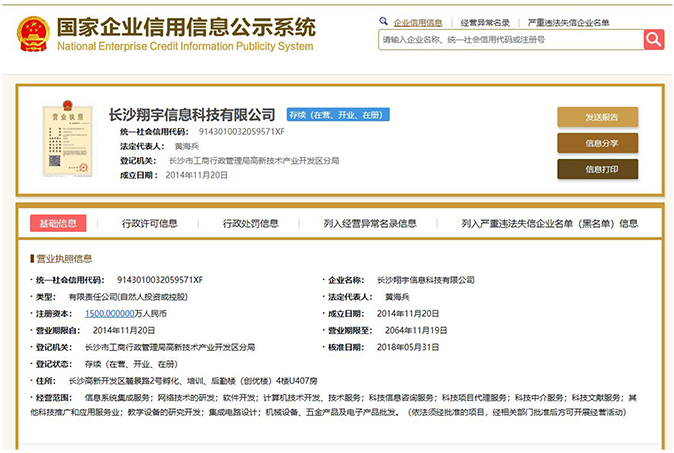Image resolution: width=674 pixels, height=453 pixels.
Task: Select the 企业信用信息 search category
Action: point(418,23)
